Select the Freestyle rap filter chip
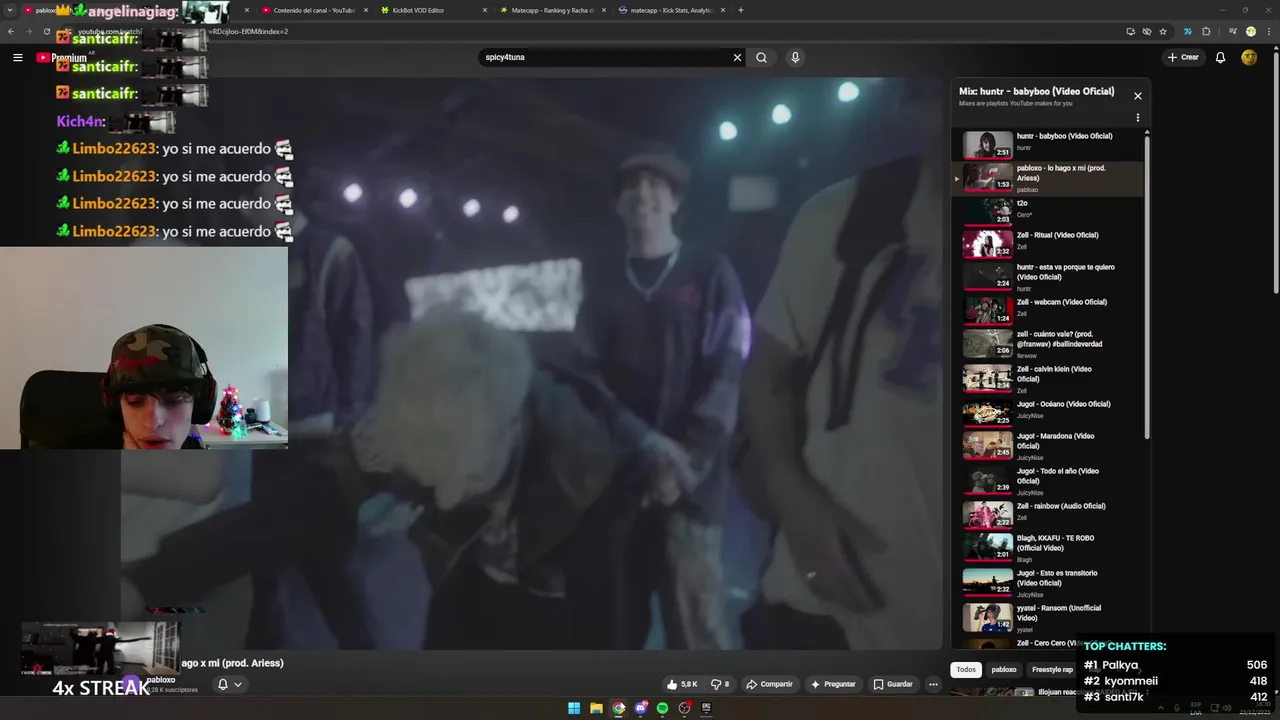Screen dimensions: 1280x720 tap(1052, 670)
